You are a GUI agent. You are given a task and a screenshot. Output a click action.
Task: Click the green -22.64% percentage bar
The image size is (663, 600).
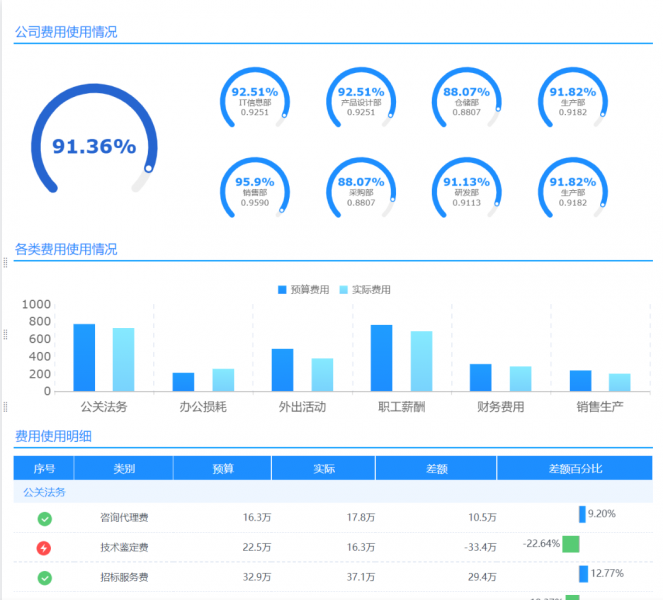[x=570, y=544]
